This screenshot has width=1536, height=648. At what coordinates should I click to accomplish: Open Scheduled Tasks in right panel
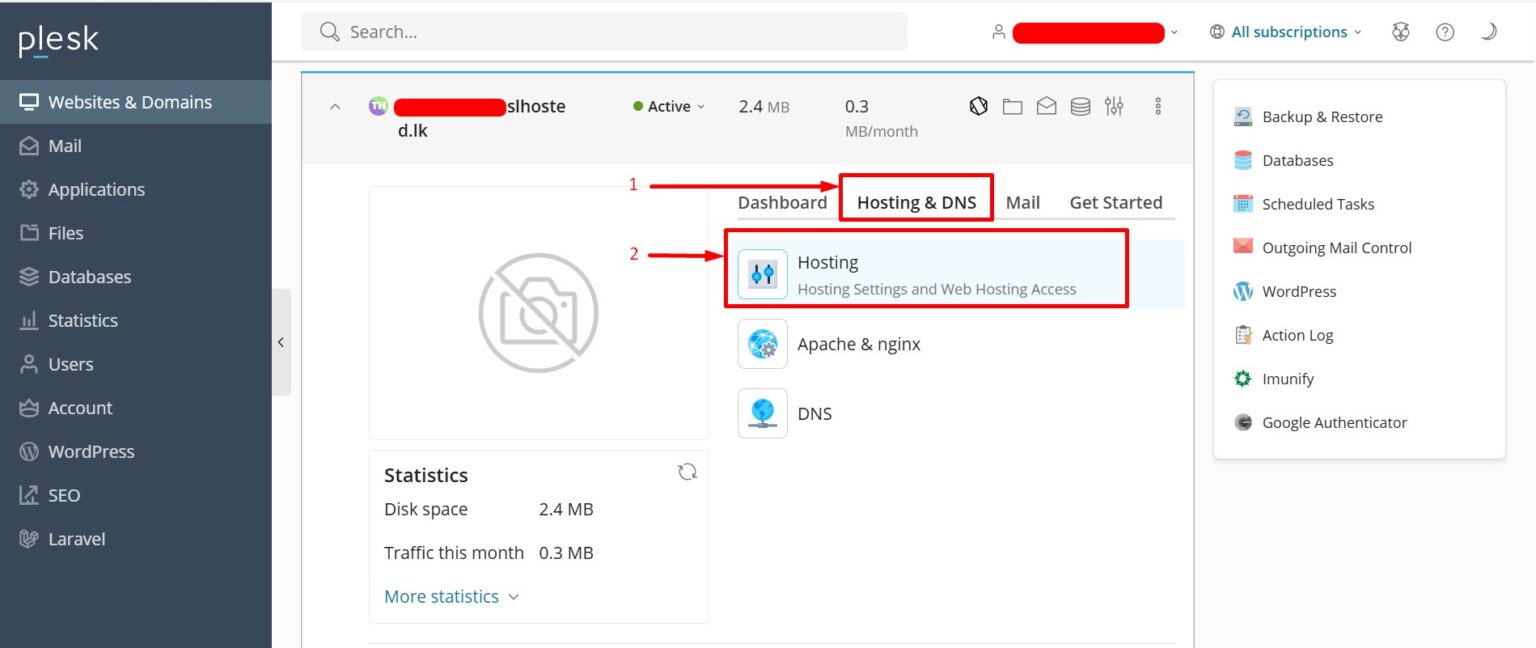pos(1317,204)
